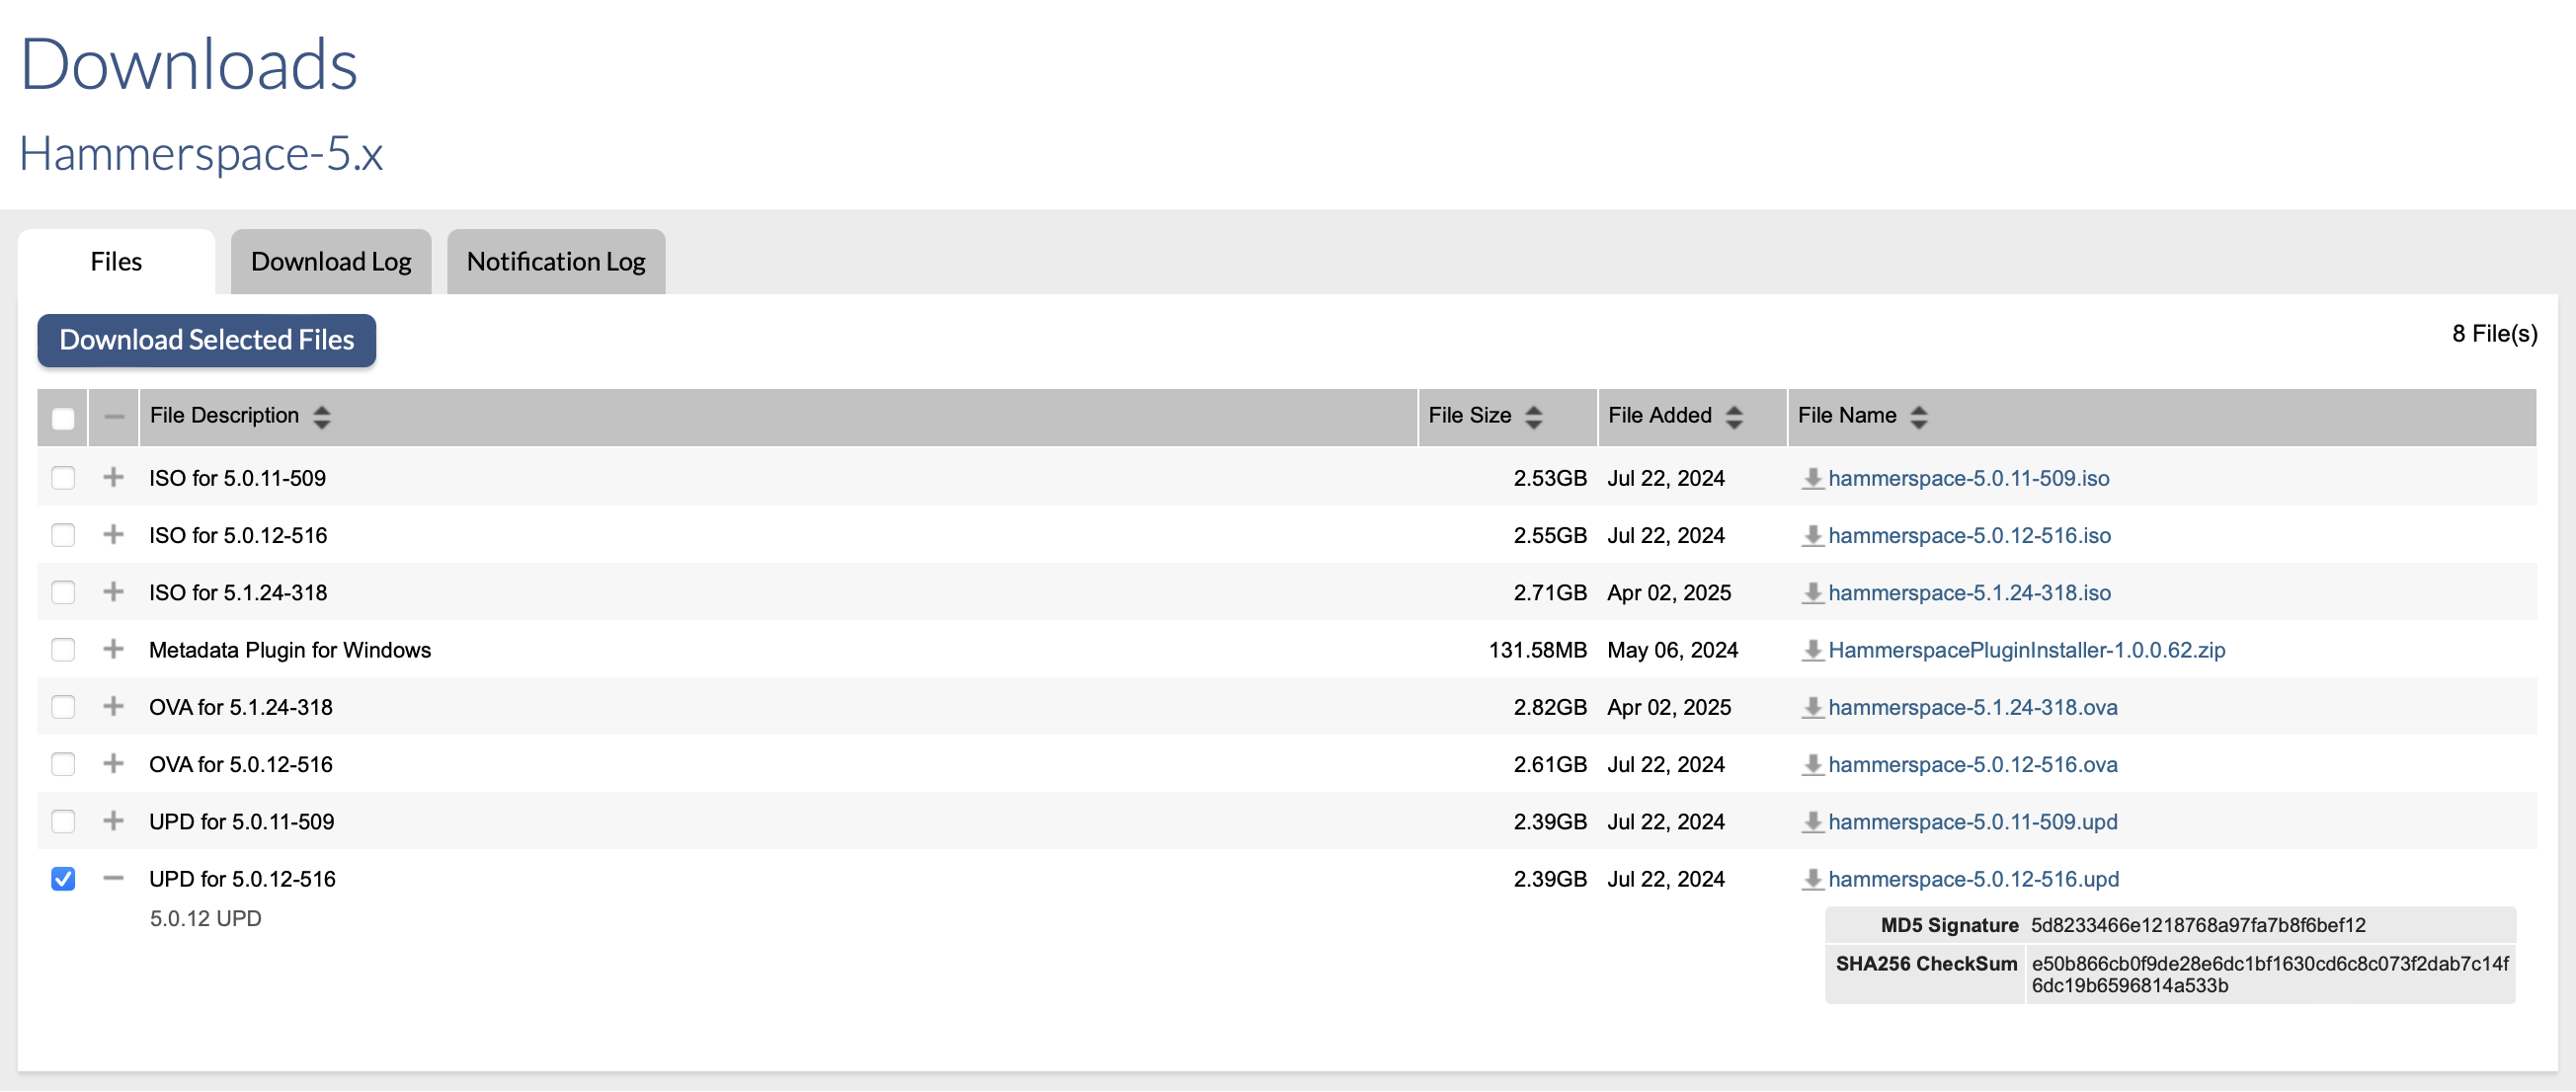
Task: Expand details for UPD for 5.0.11-509
Action: click(114, 820)
